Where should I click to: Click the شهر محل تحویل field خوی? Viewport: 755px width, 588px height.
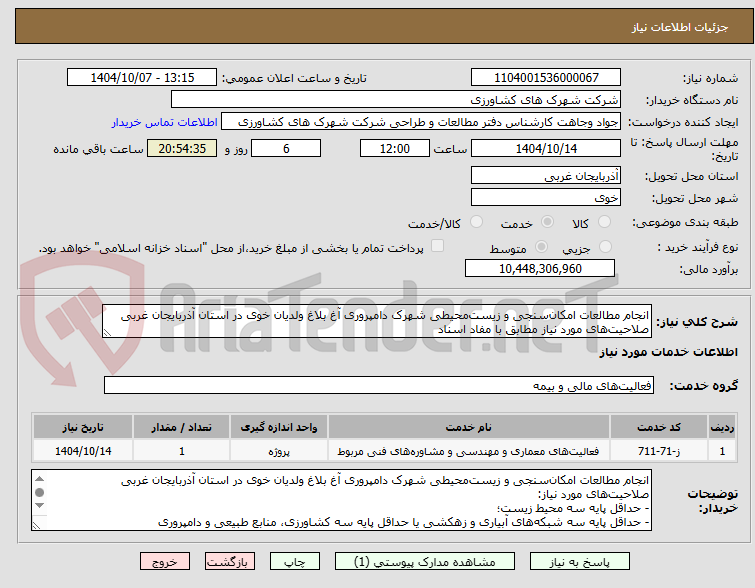pos(546,197)
